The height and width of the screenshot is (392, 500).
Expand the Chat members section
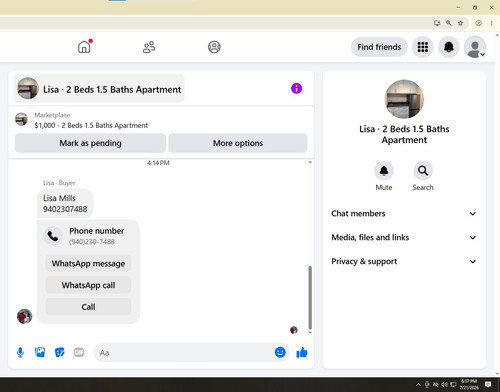click(x=404, y=214)
